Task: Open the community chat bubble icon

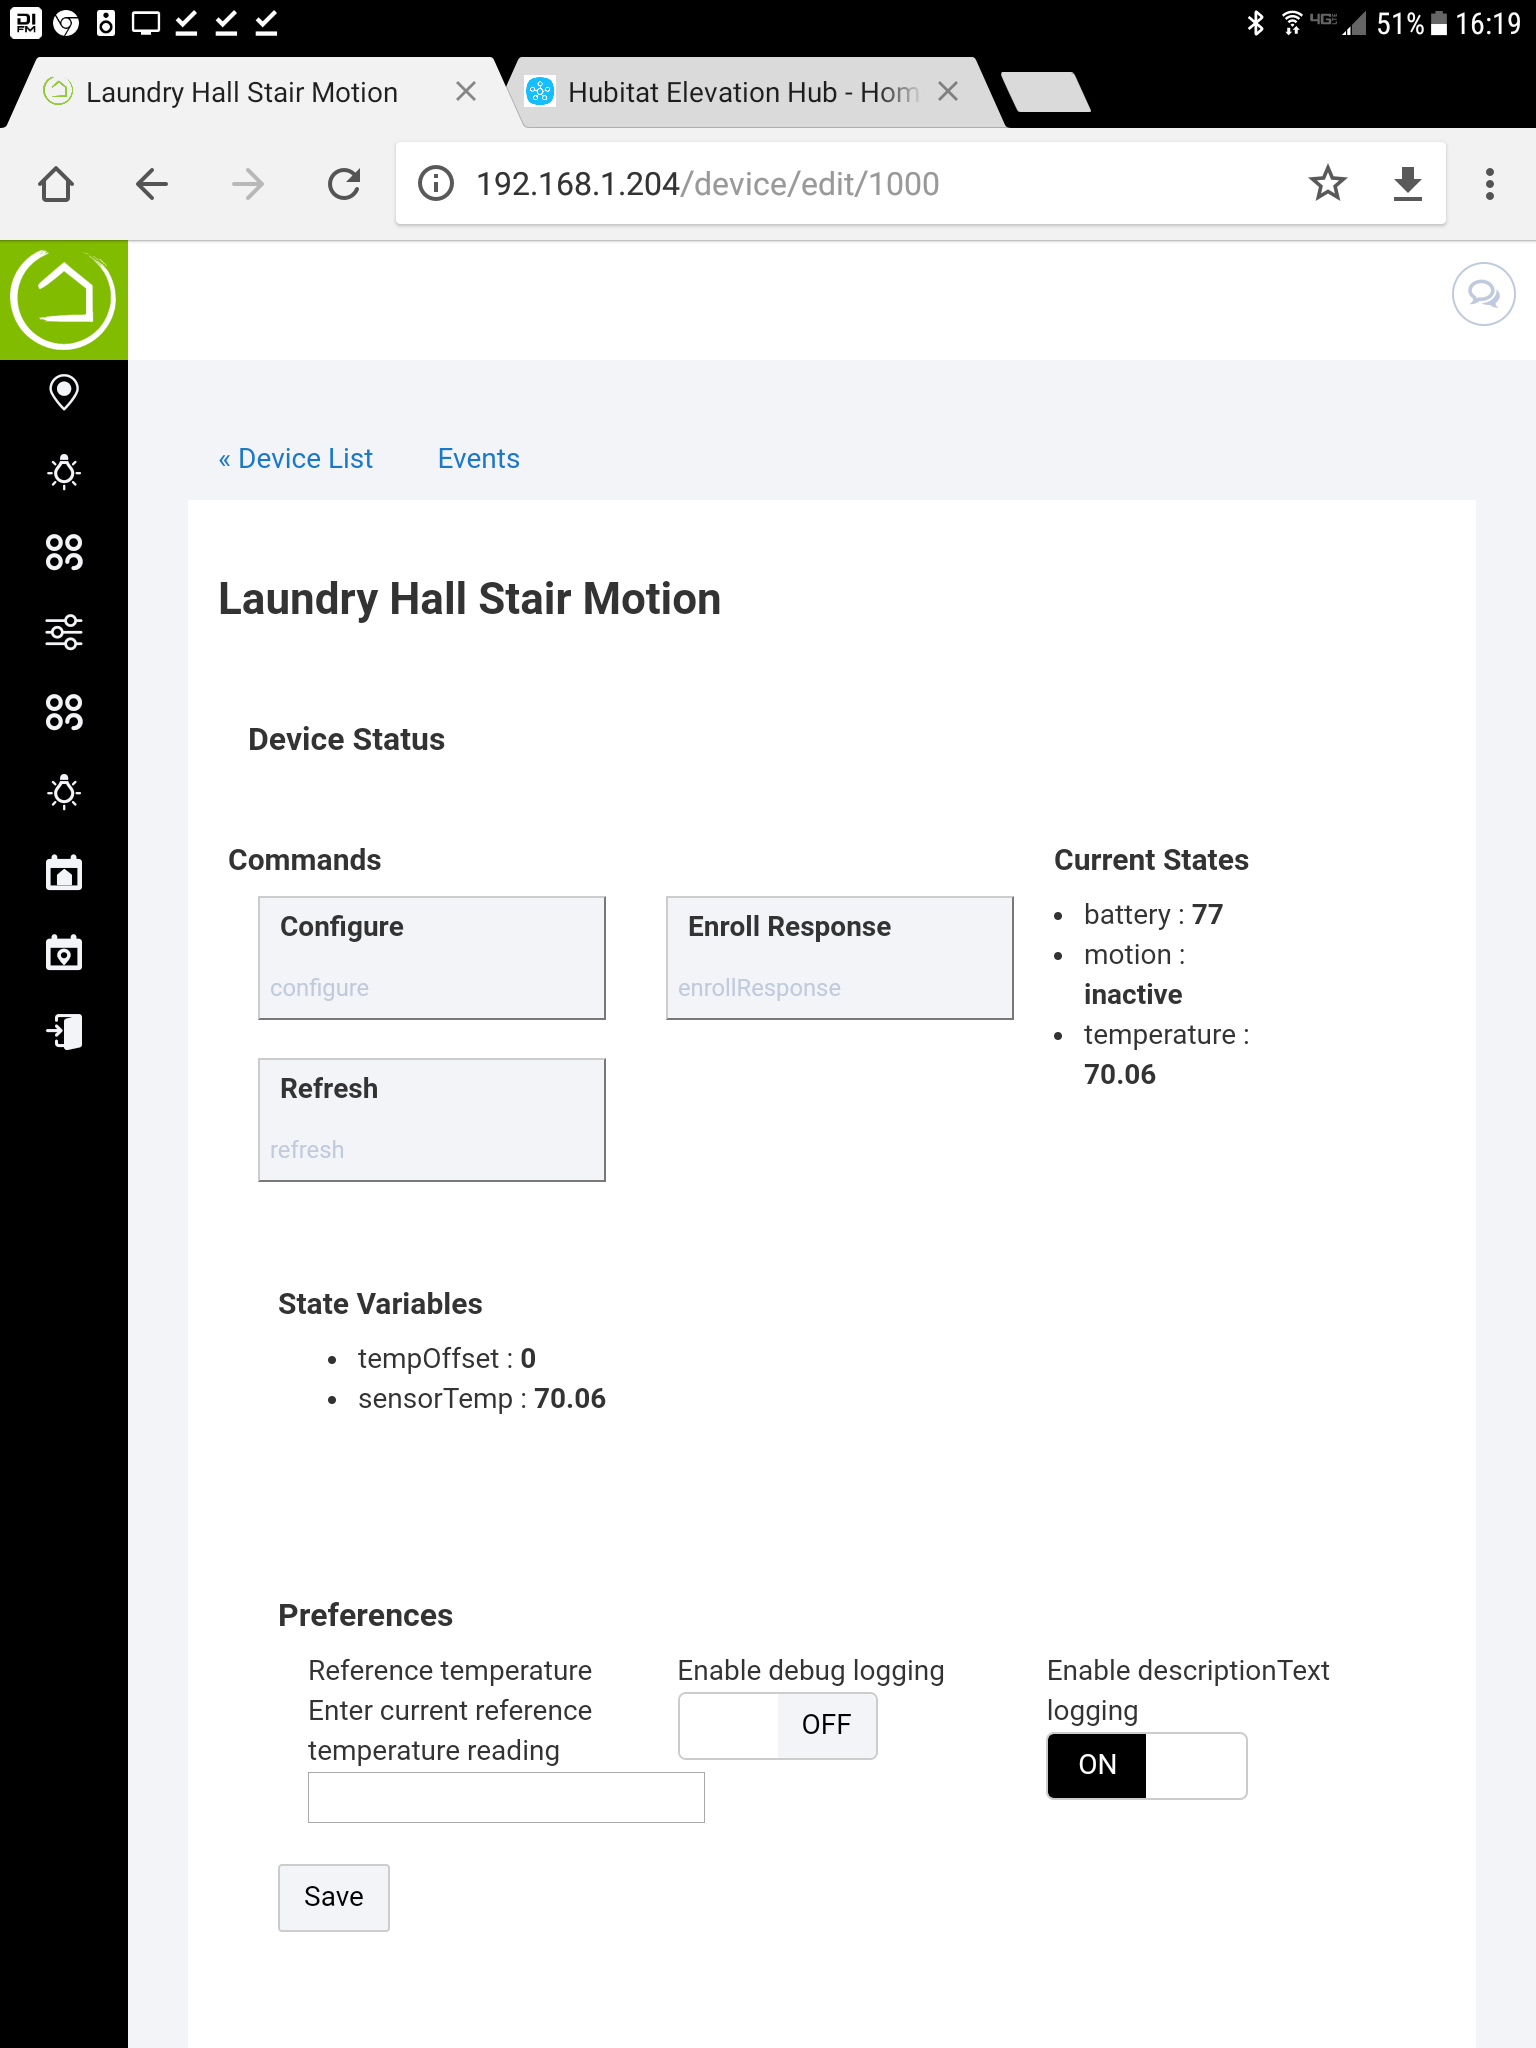Action: [1483, 294]
